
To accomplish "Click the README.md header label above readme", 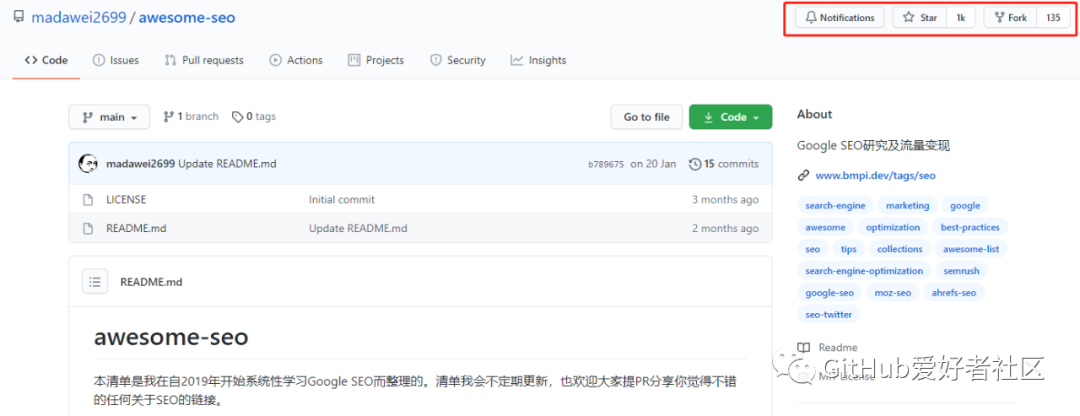I will coord(151,282).
